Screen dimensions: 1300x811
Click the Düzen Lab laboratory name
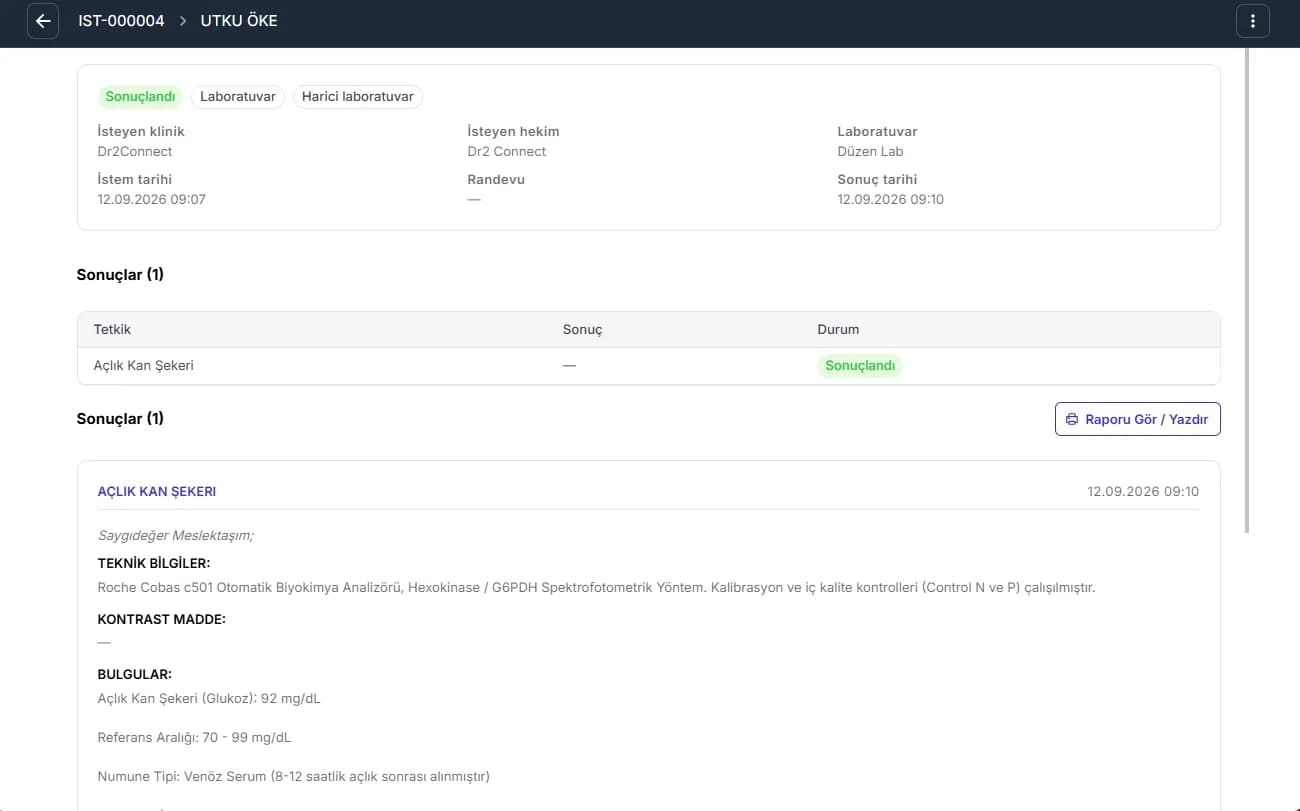[x=870, y=152]
